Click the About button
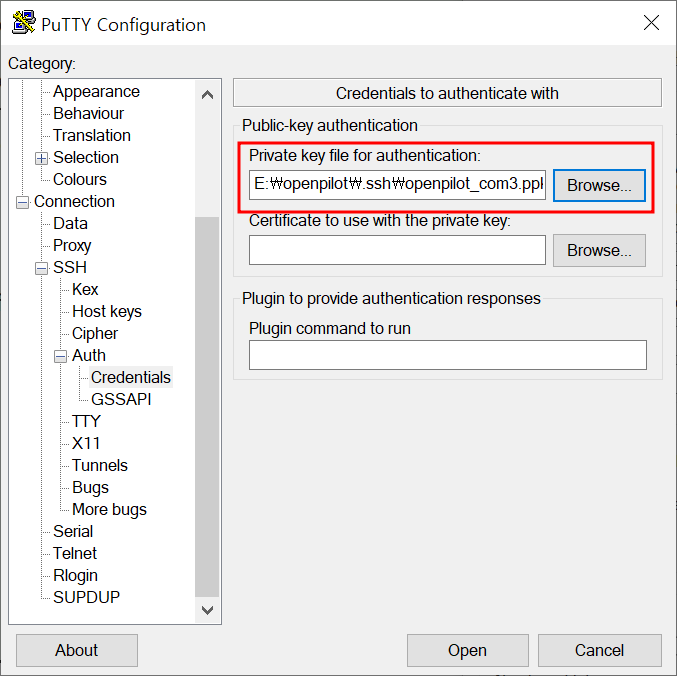Screen dimensions: 677x676 click(77, 650)
